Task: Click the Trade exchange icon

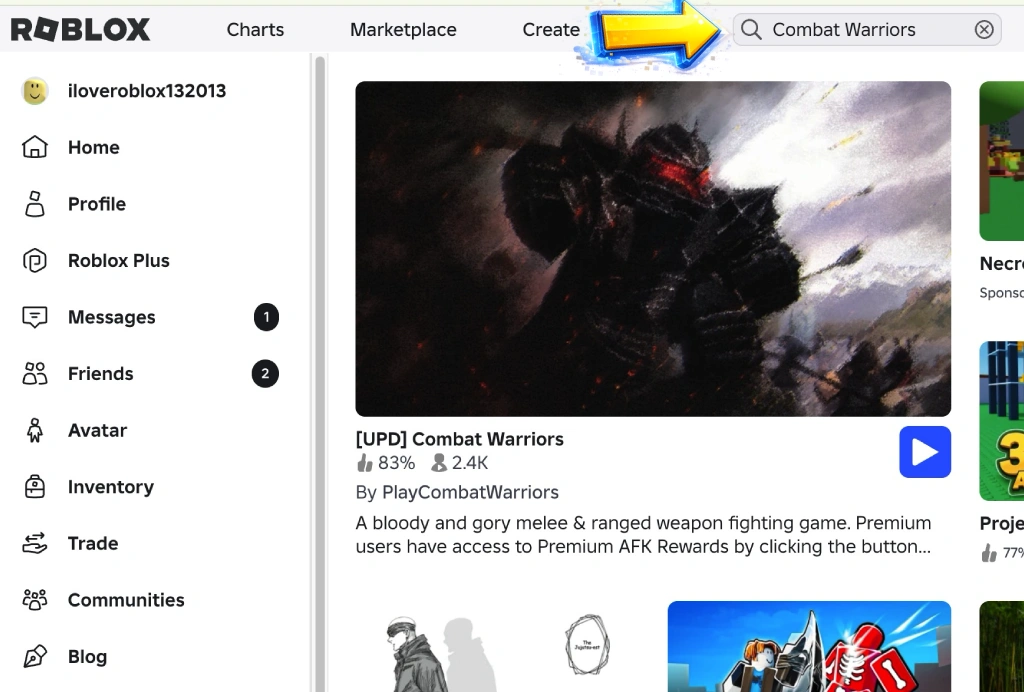Action: click(x=35, y=543)
